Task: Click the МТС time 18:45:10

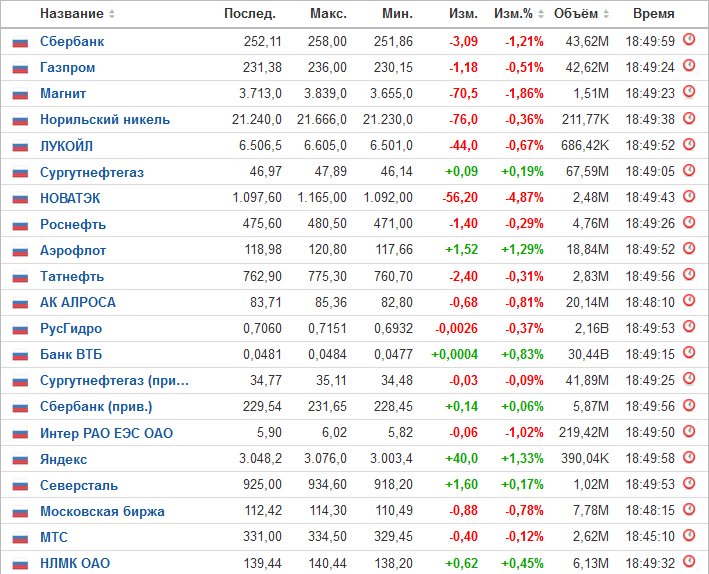Action: tap(650, 537)
